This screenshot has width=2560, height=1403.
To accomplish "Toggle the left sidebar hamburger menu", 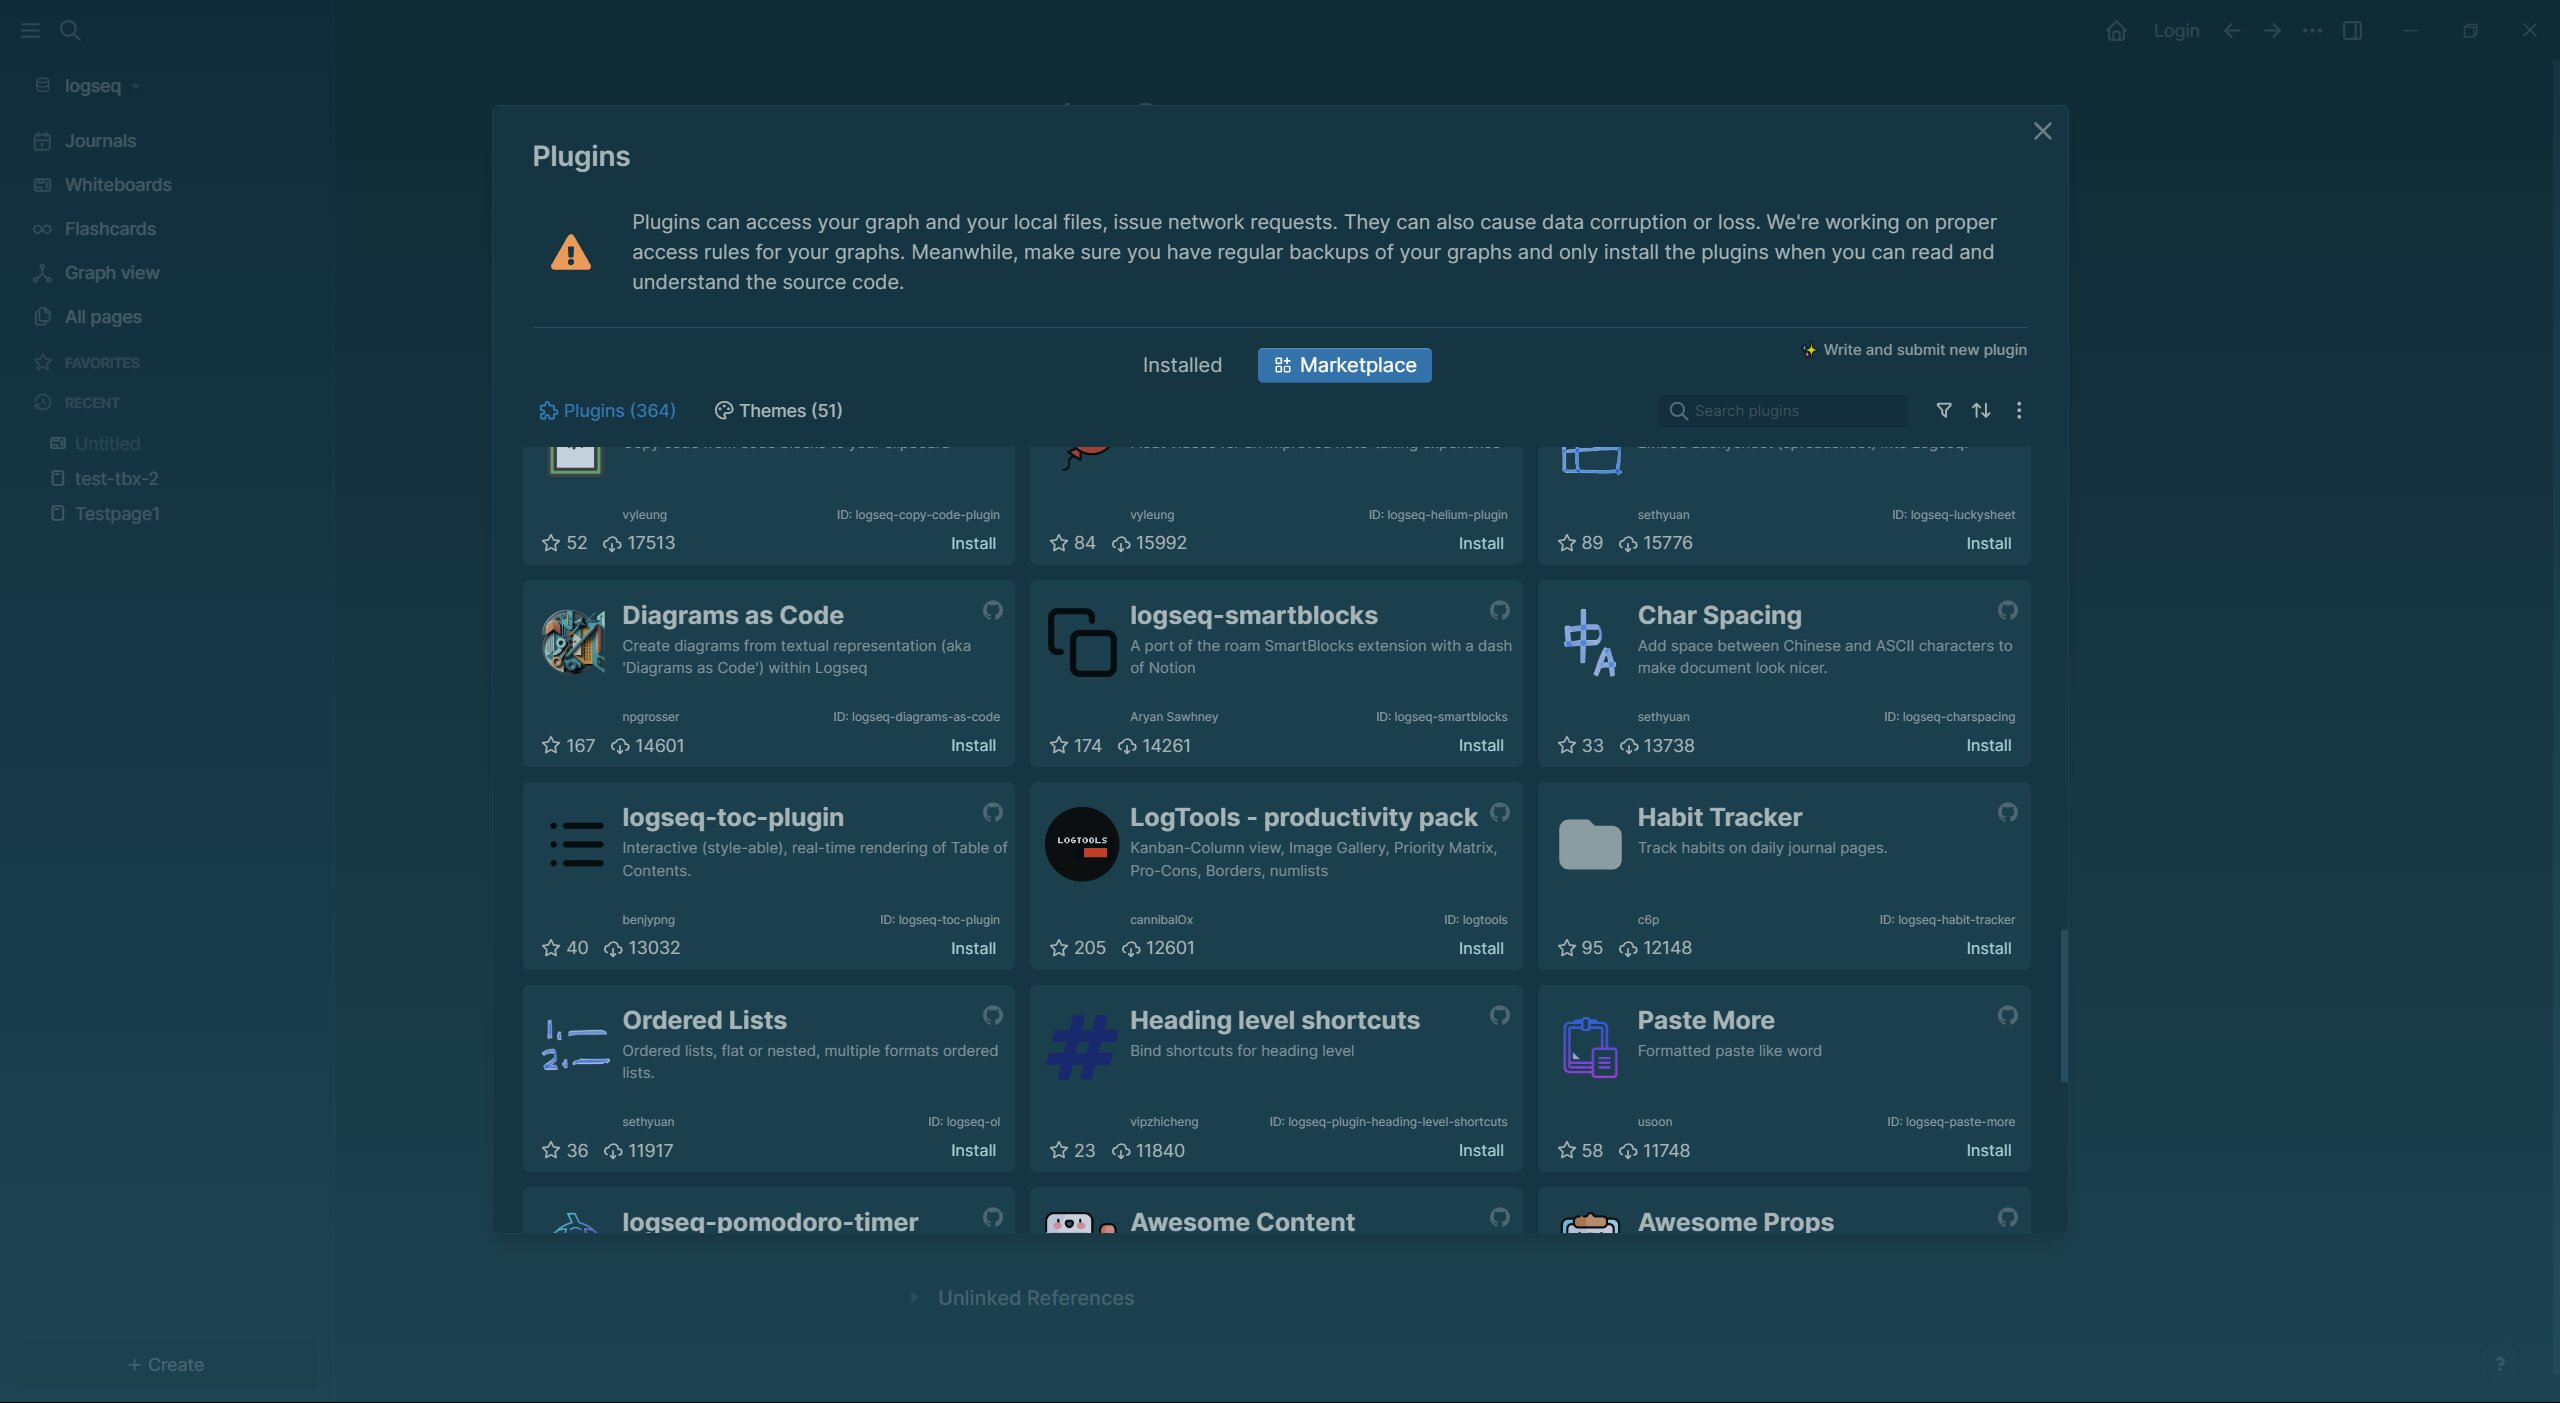I will 30,30.
